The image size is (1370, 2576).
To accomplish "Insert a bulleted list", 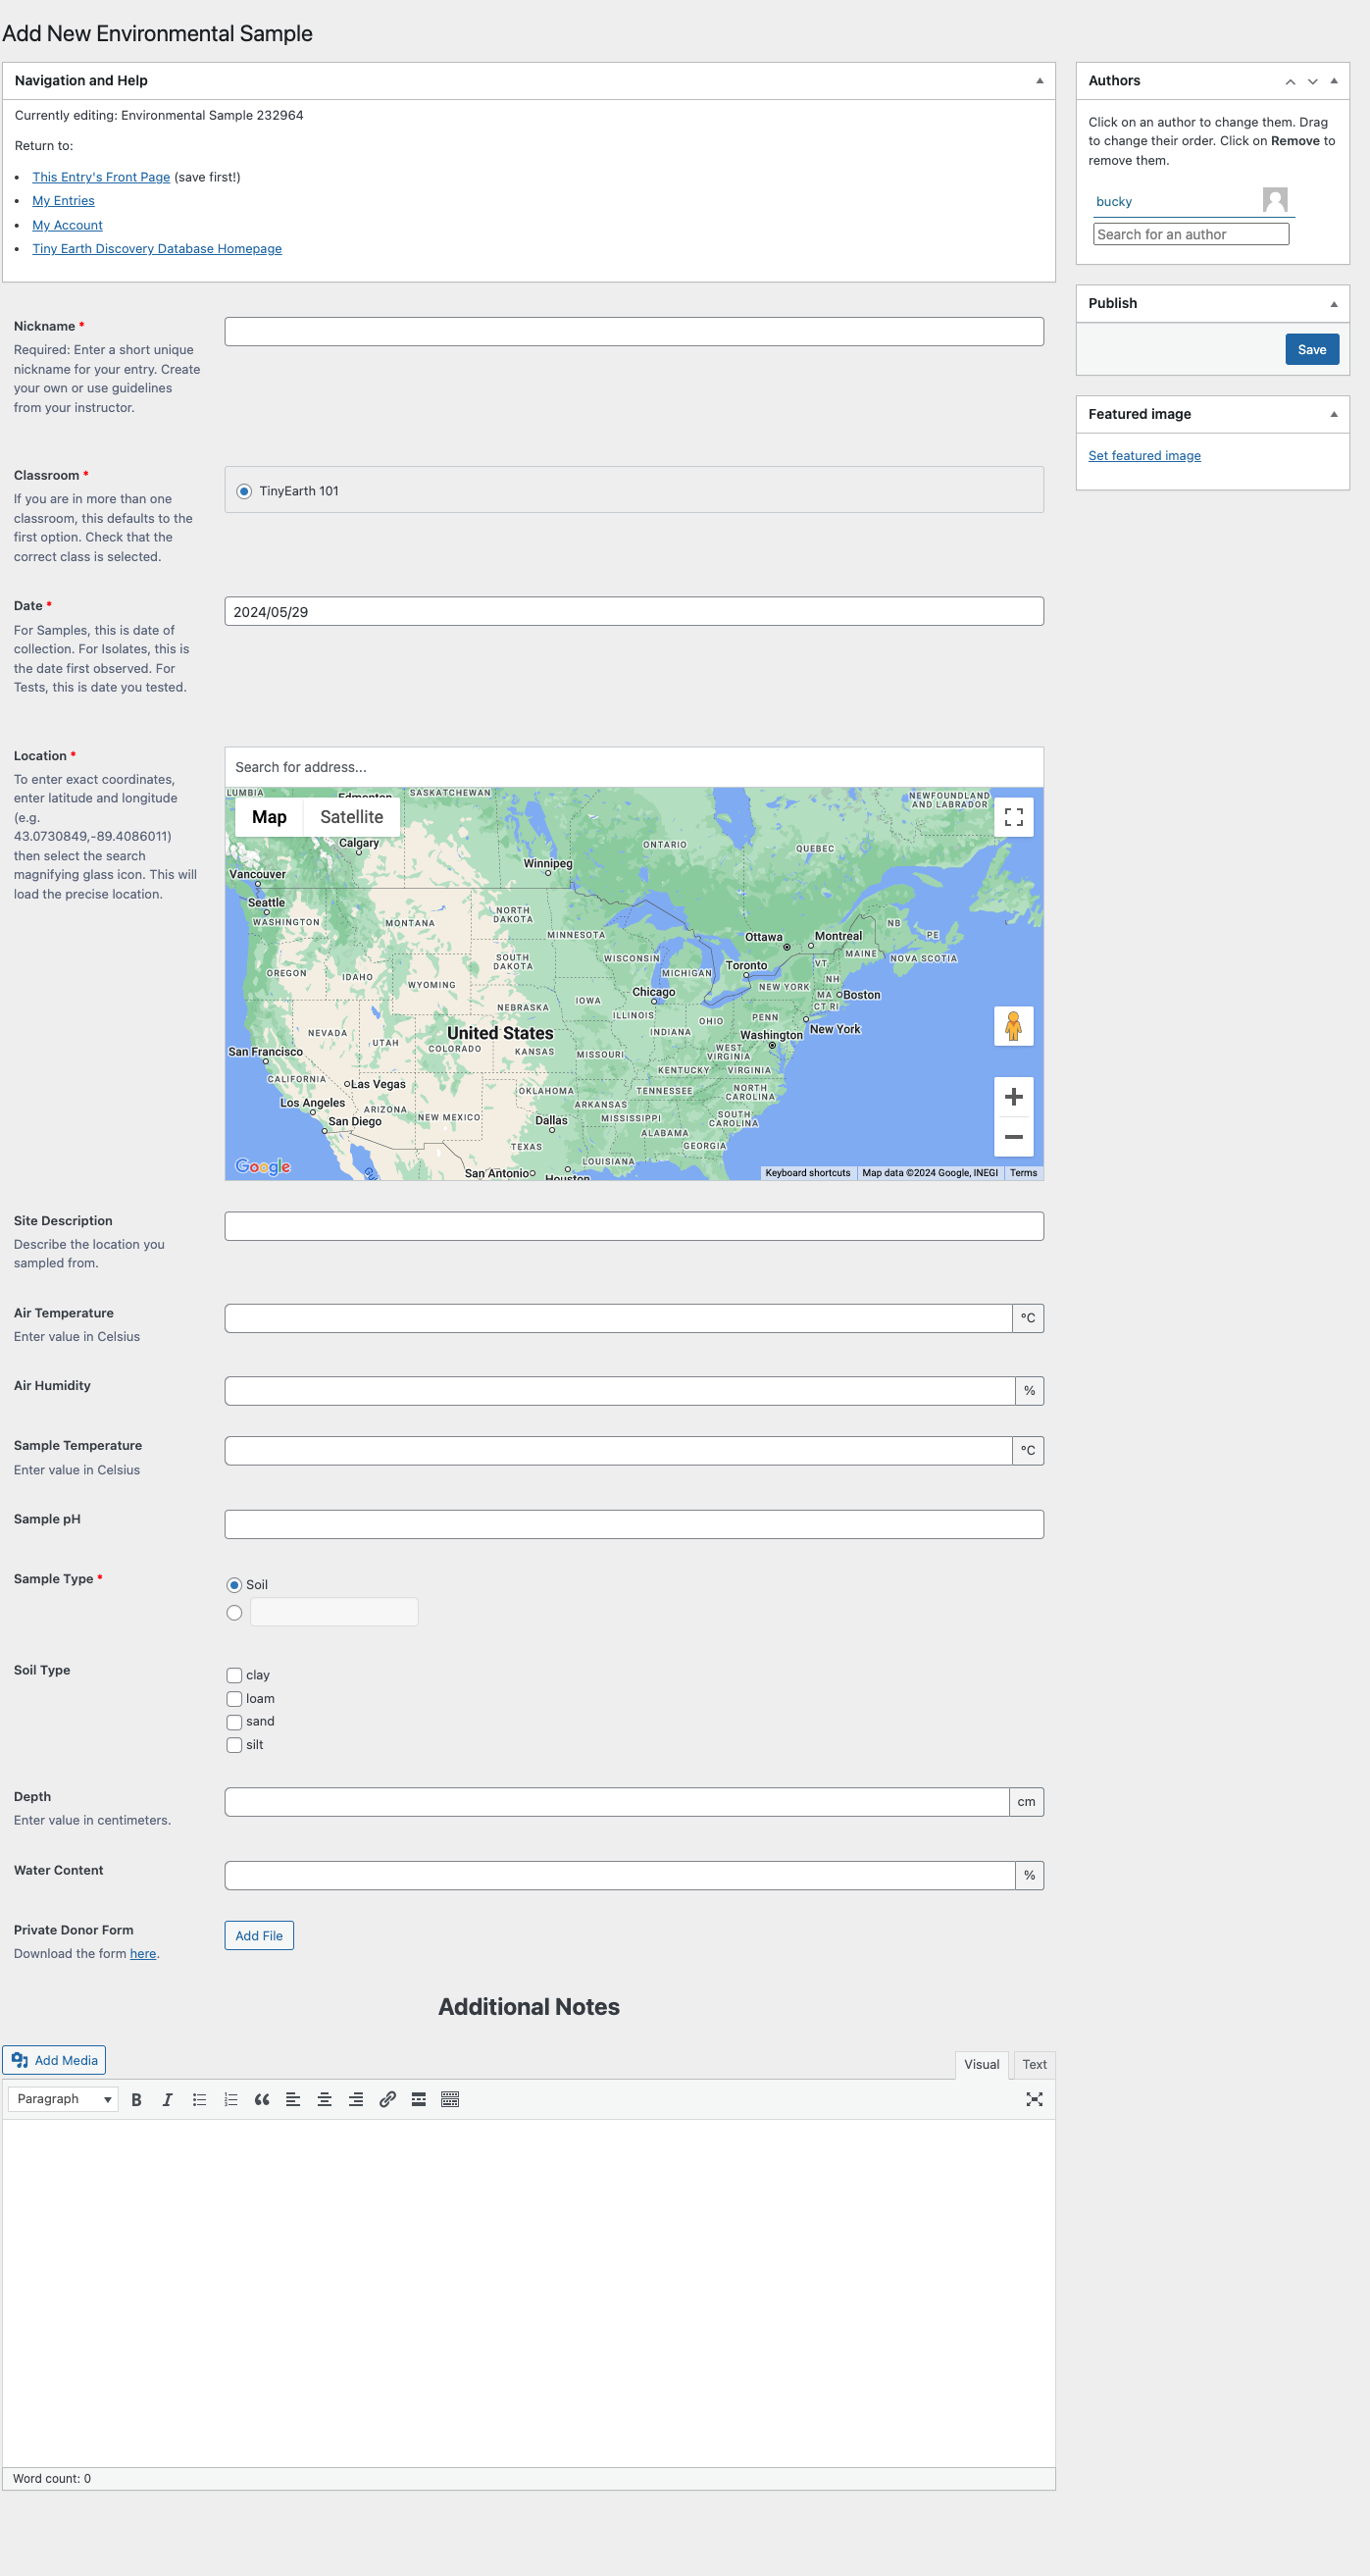I will click(x=199, y=2099).
